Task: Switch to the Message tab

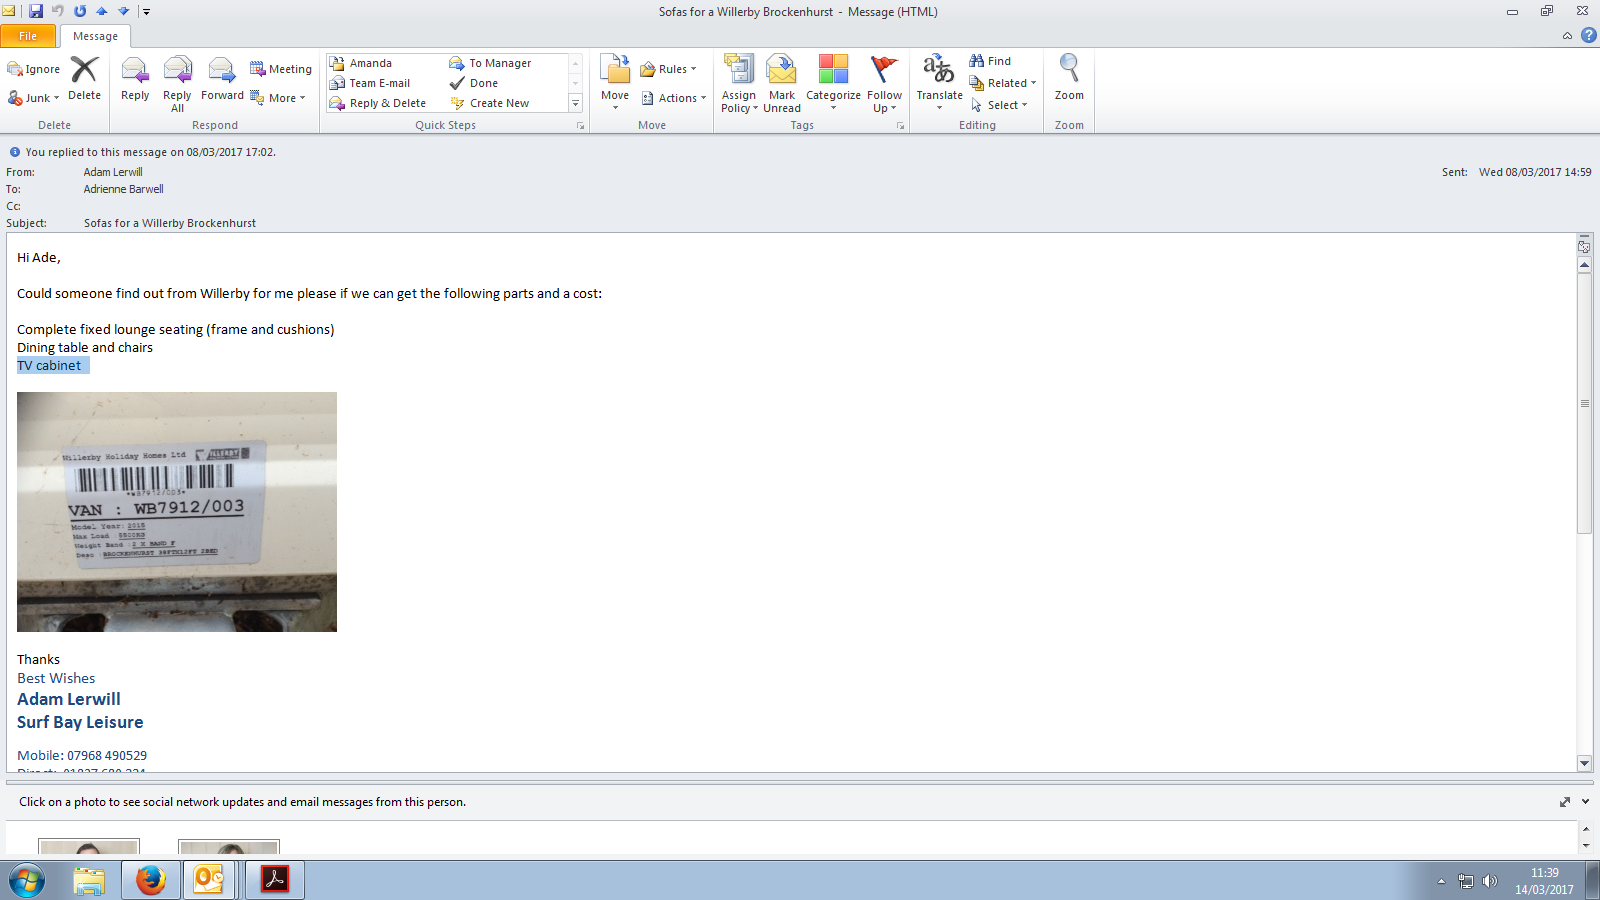Action: (95, 36)
